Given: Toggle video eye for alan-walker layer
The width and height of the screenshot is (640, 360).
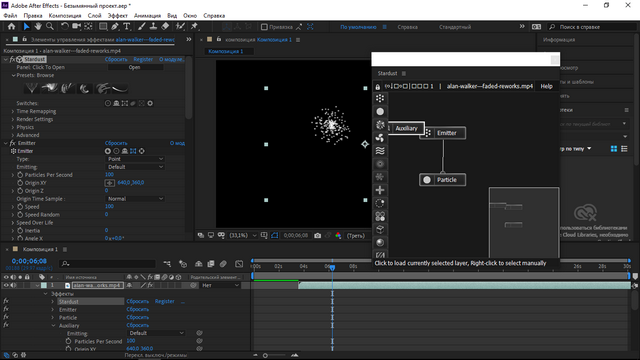Looking at the screenshot, I should click(x=6, y=285).
